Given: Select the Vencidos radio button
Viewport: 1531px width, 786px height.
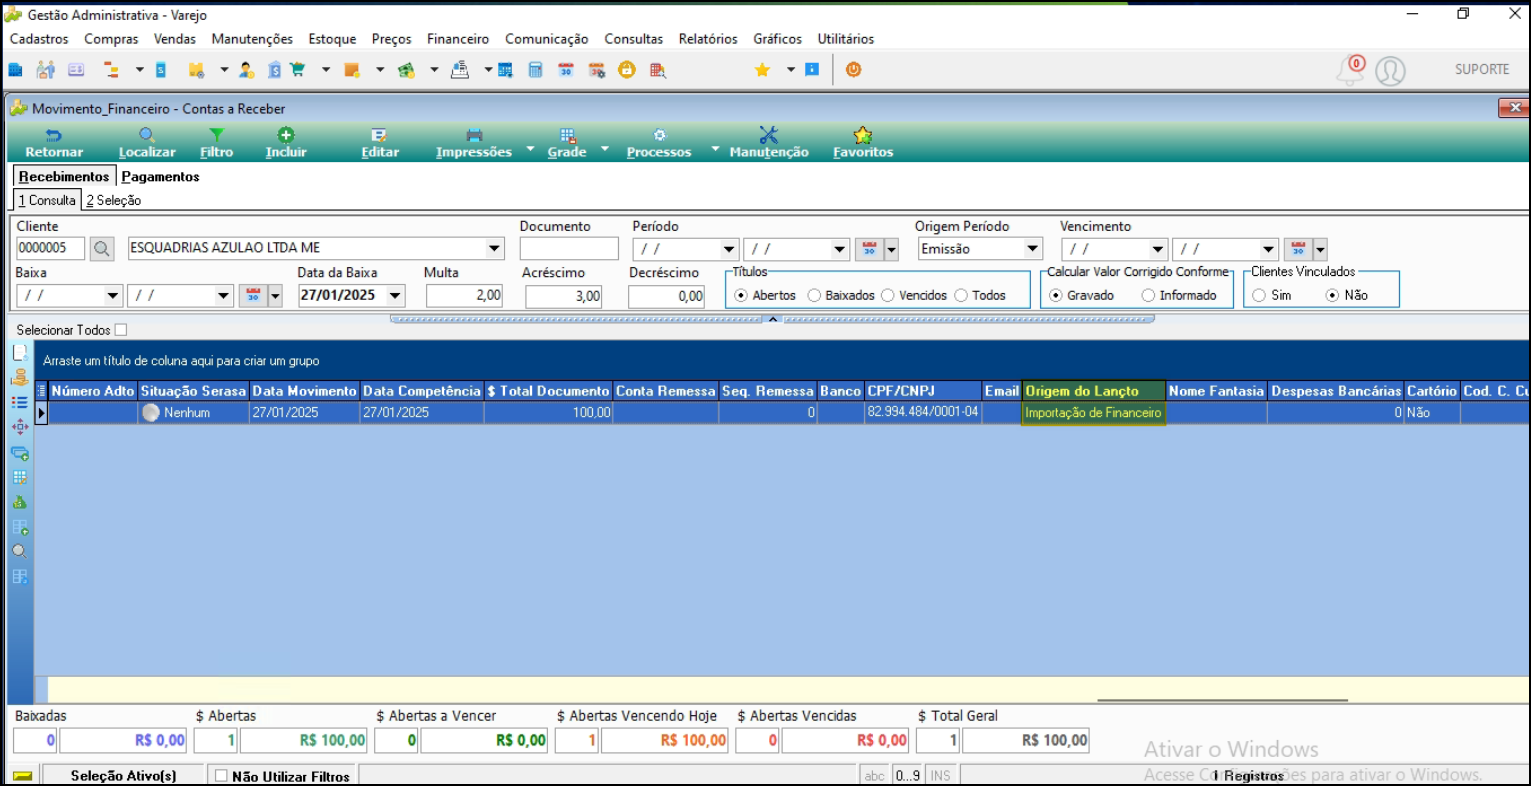Looking at the screenshot, I should 888,295.
